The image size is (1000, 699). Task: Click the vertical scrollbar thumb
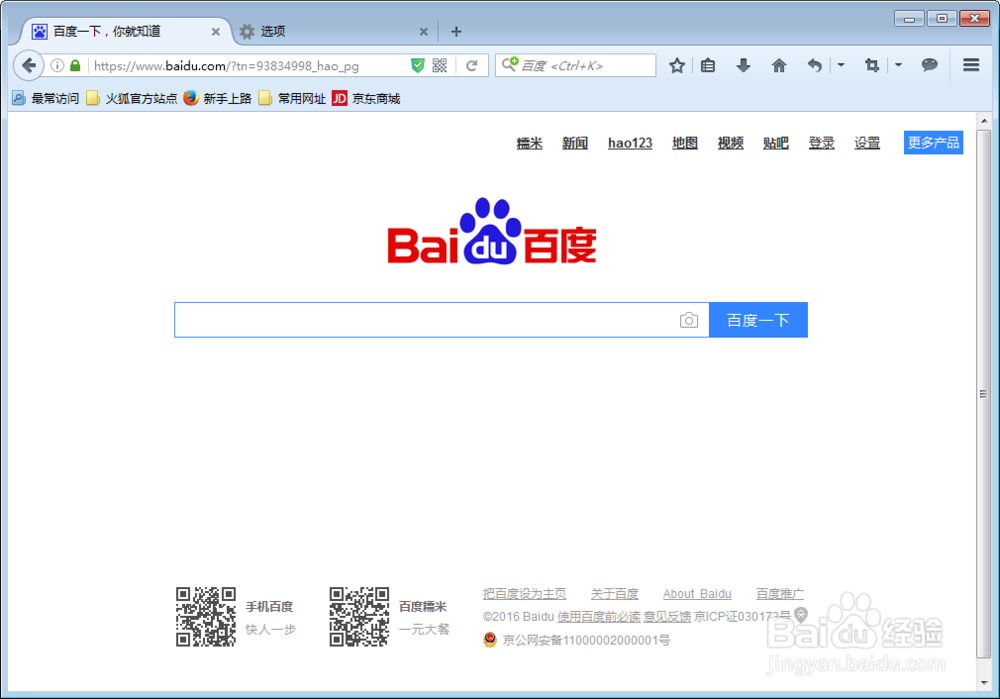pyautogui.click(x=983, y=394)
